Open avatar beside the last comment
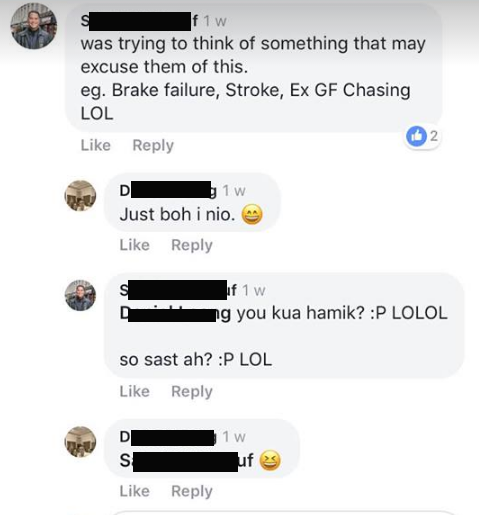 coord(80,442)
